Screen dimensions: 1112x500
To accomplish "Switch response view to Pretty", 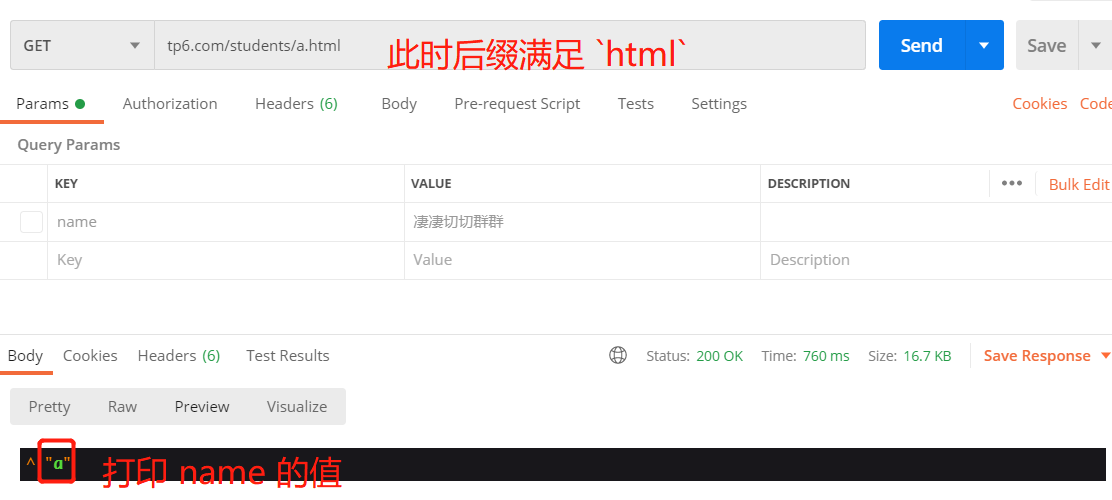I will [50, 406].
